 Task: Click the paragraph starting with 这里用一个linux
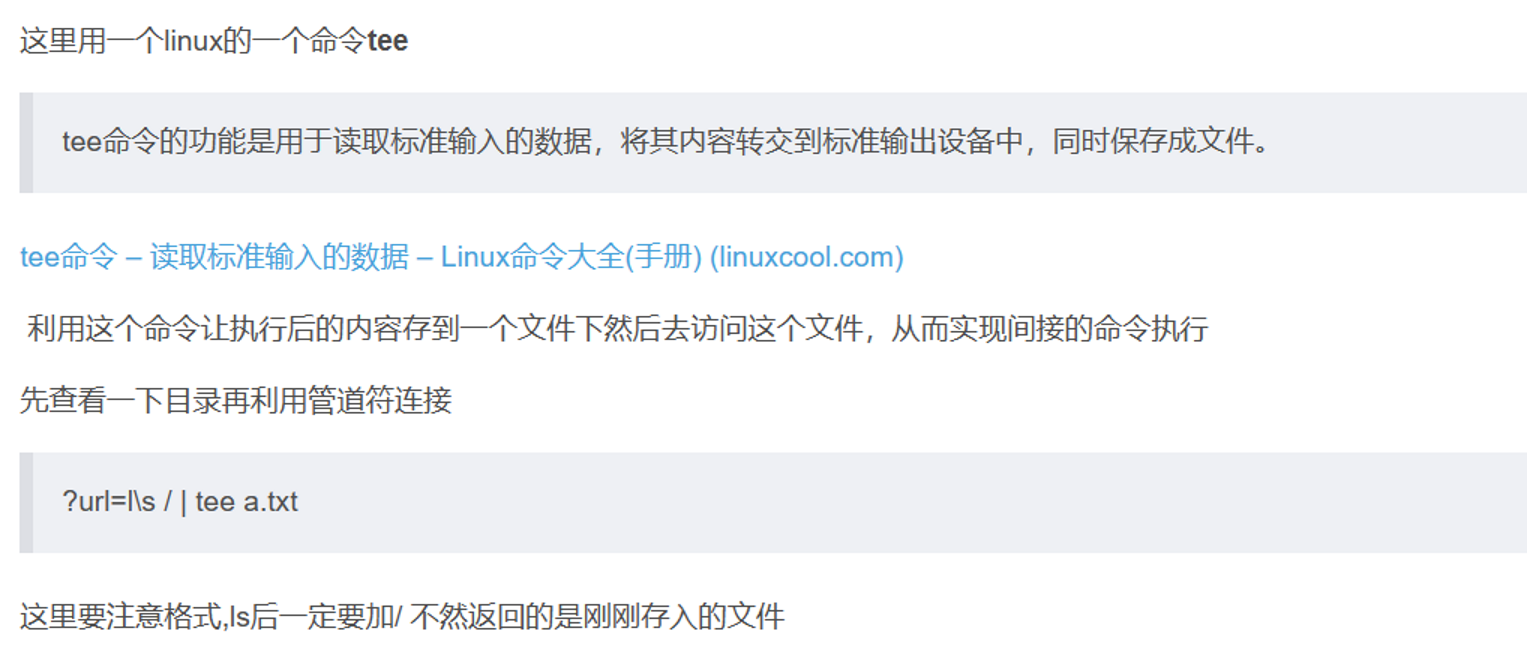(x=214, y=43)
